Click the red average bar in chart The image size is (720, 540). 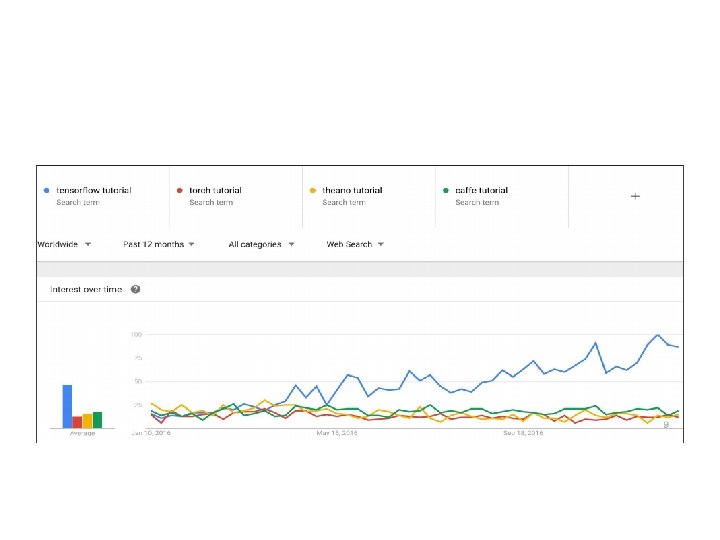coord(77,421)
